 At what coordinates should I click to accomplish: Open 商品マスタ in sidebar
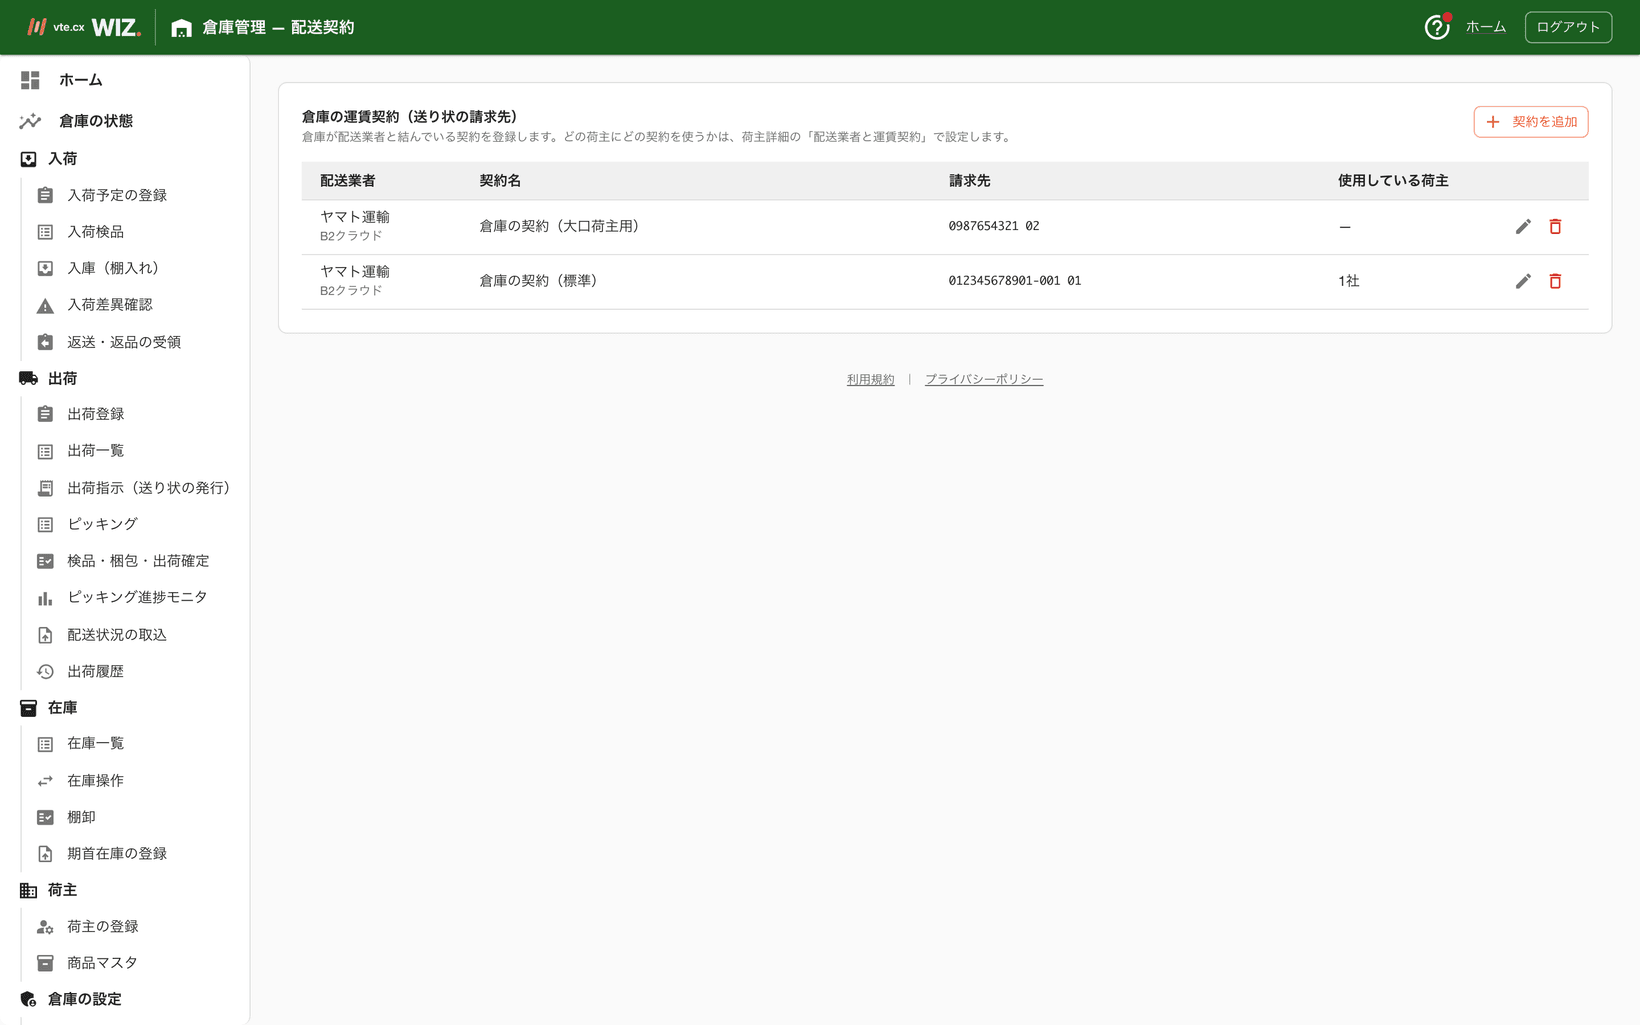(102, 963)
